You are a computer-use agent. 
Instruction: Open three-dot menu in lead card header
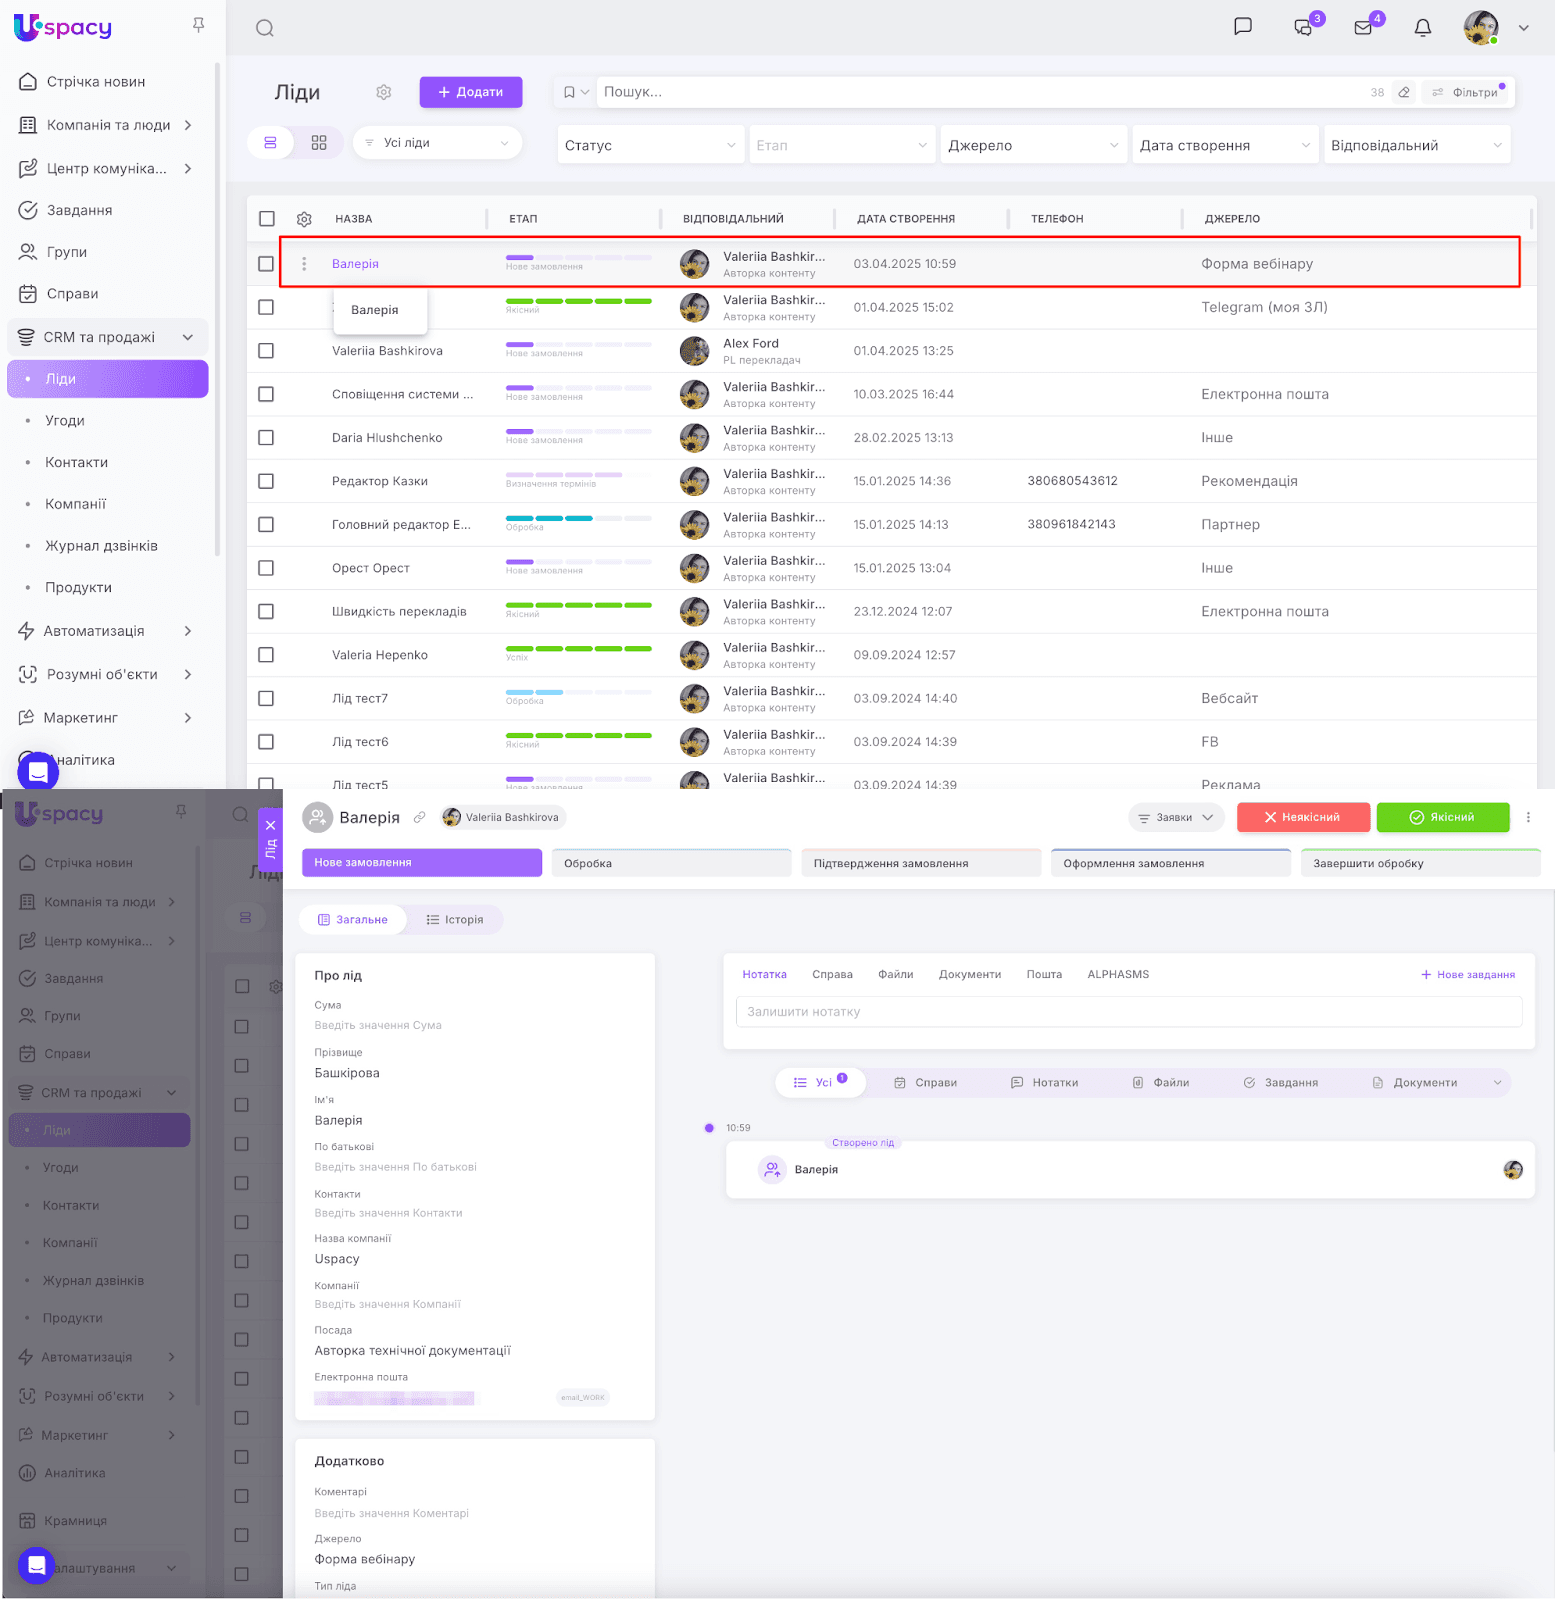pos(1528,817)
